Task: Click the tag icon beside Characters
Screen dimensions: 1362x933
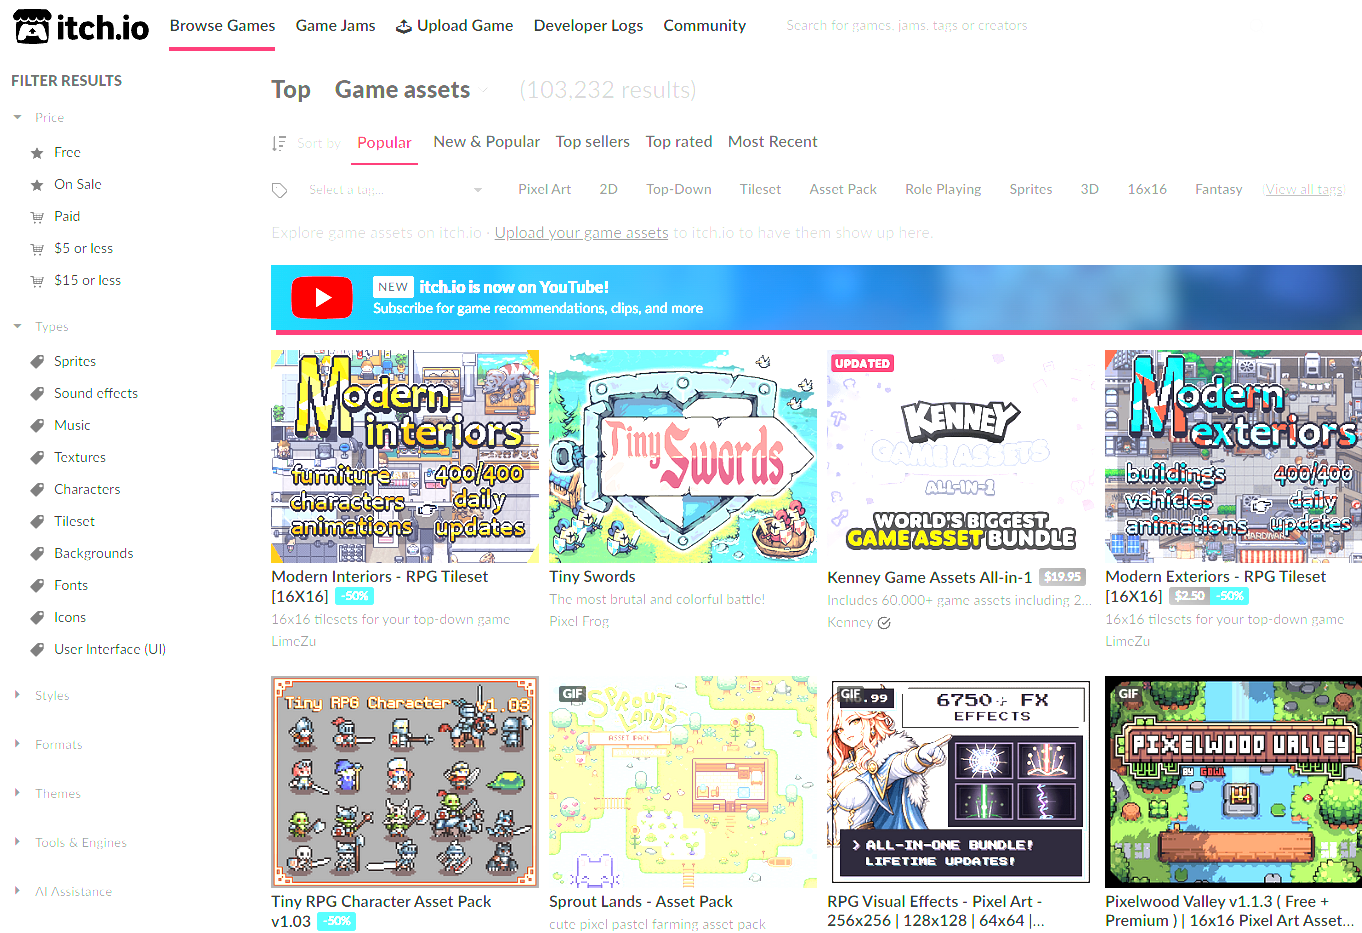Action: (x=37, y=490)
